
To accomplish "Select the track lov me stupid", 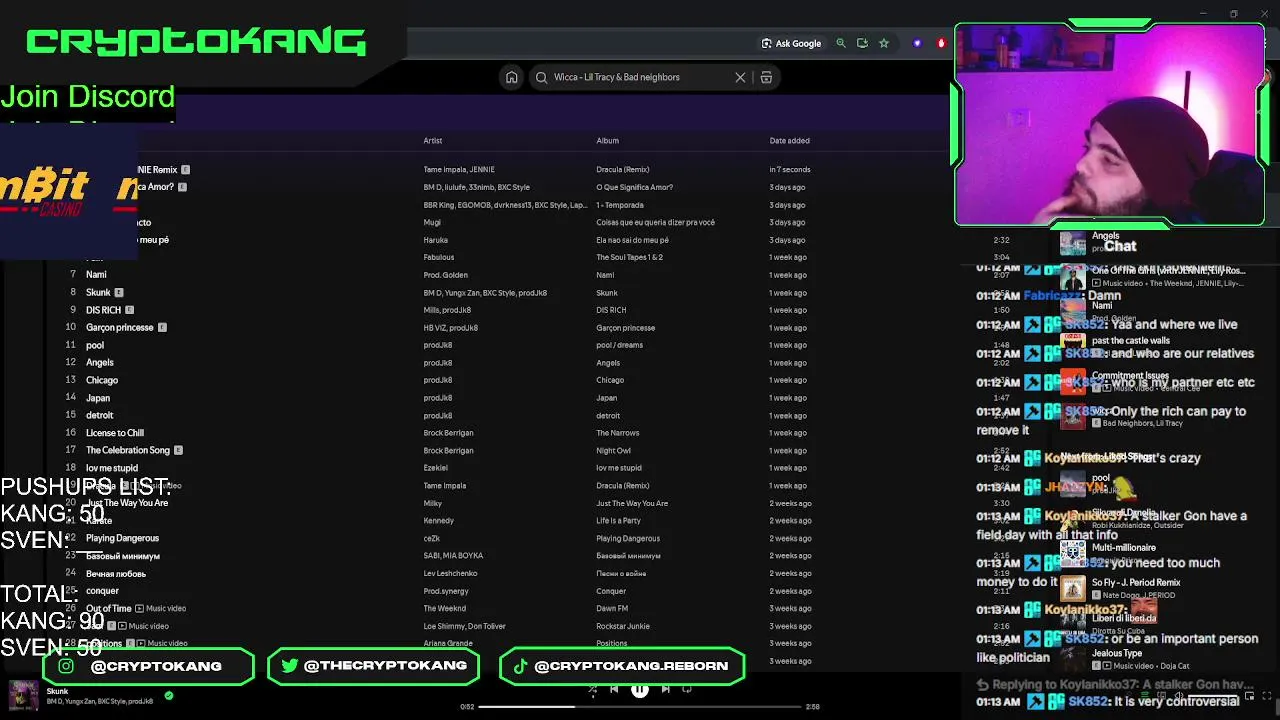I will (x=112, y=468).
